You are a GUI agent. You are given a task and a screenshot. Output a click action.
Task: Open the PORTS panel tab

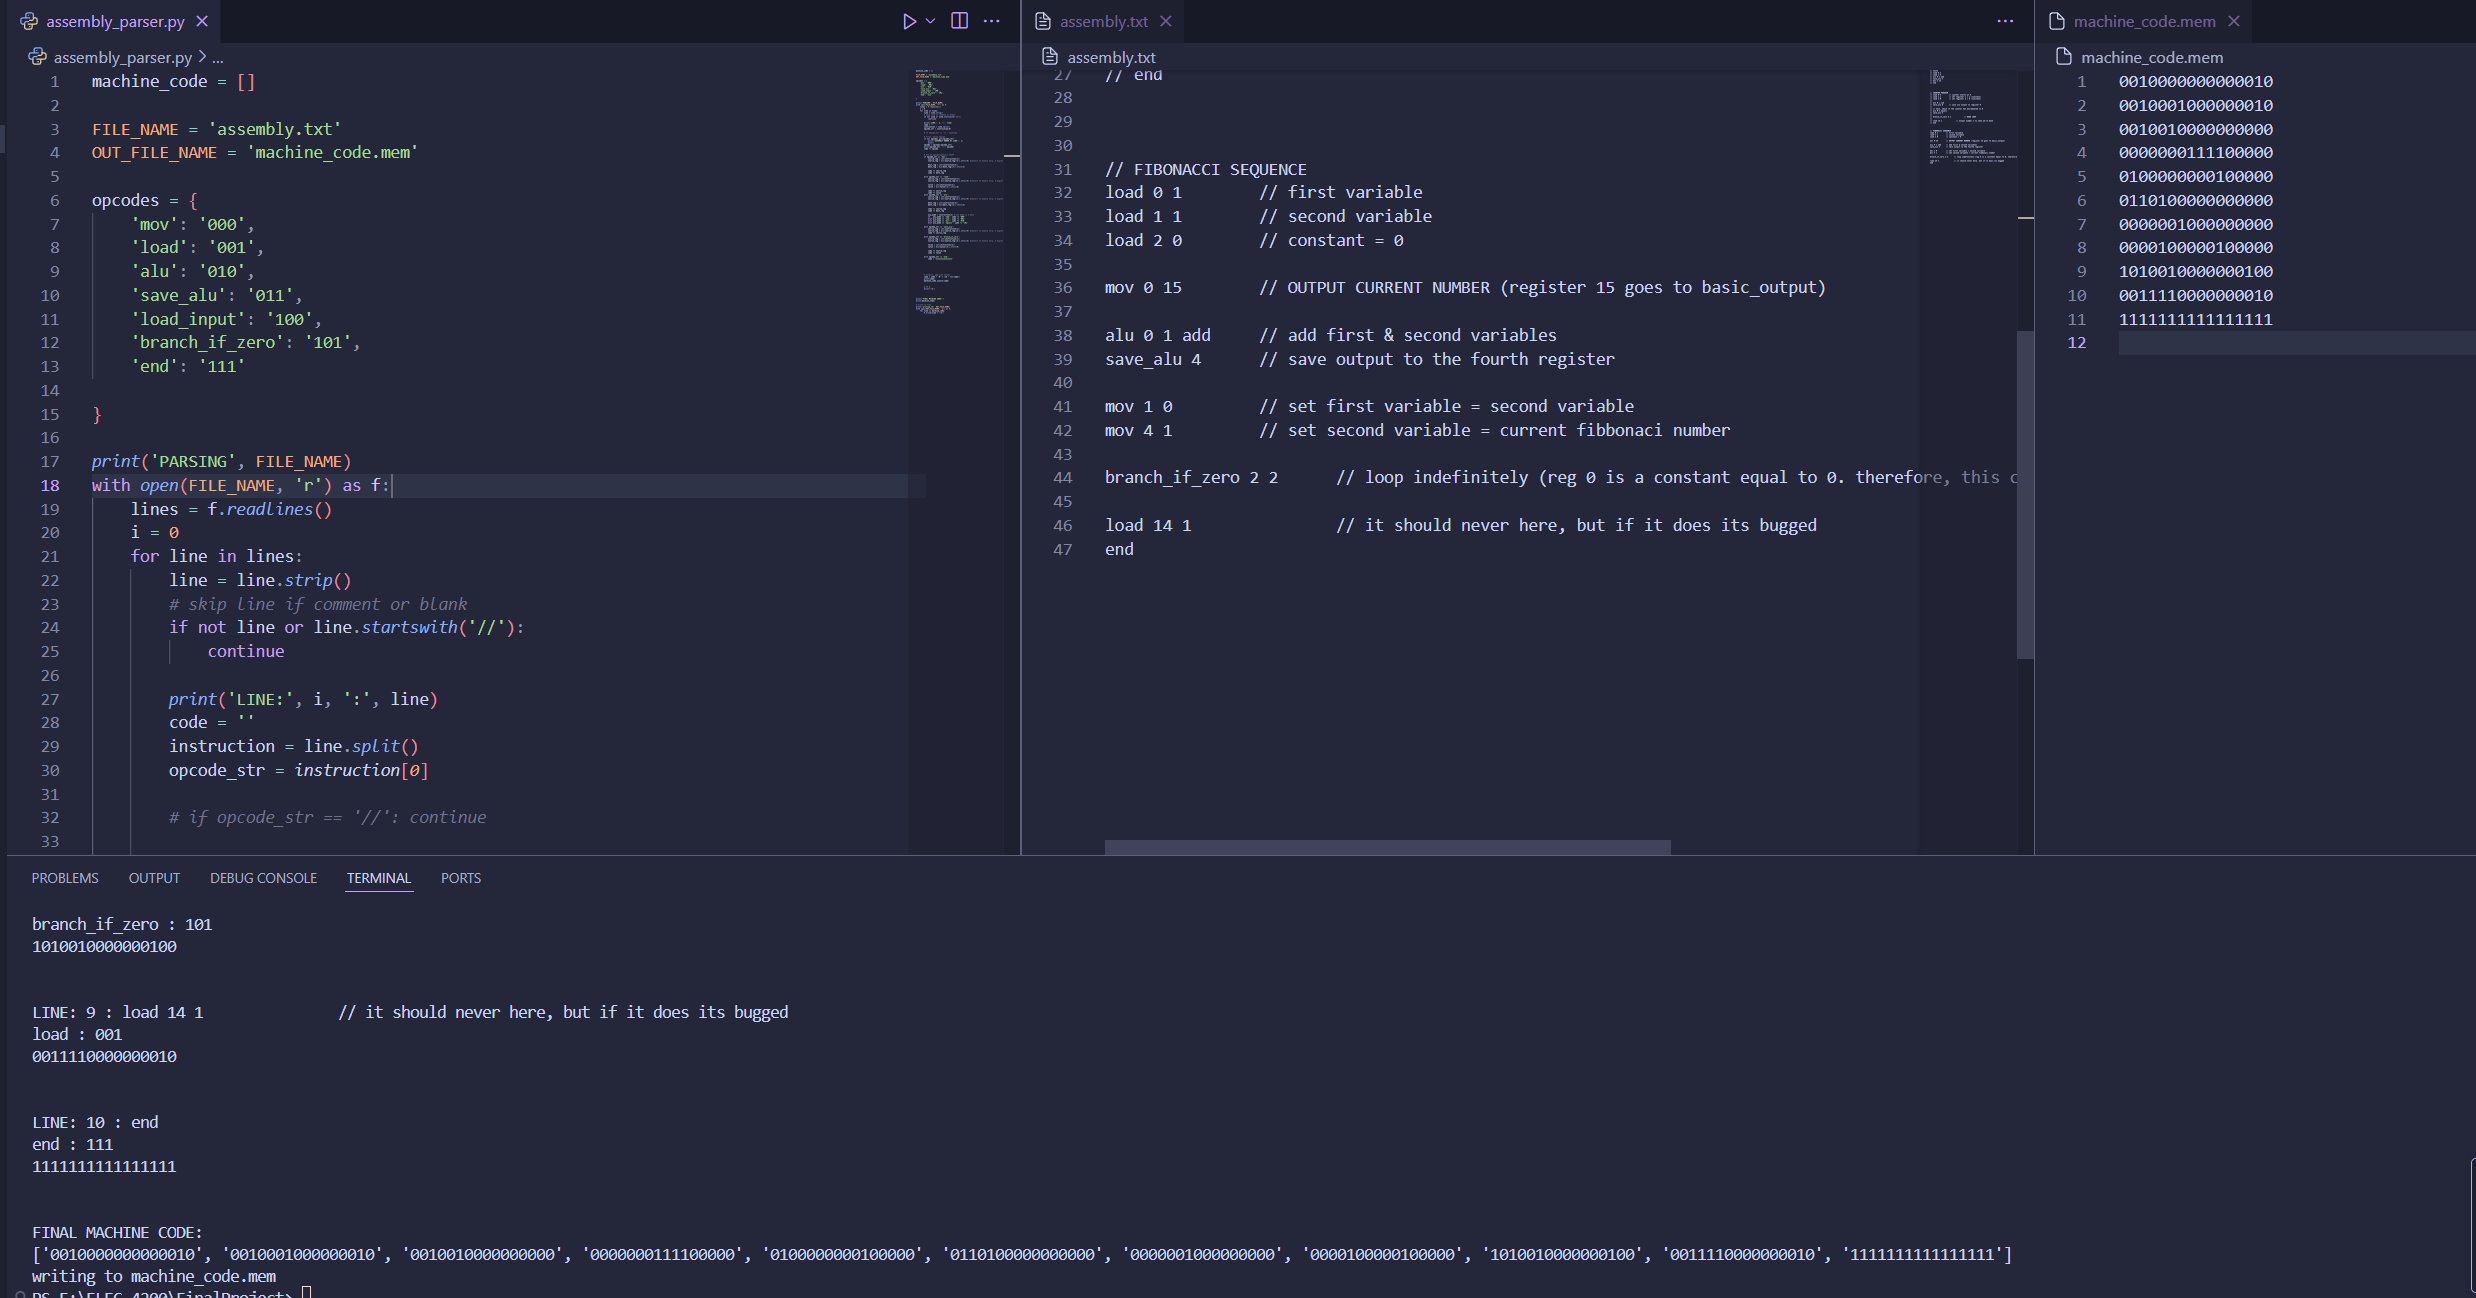coord(461,878)
